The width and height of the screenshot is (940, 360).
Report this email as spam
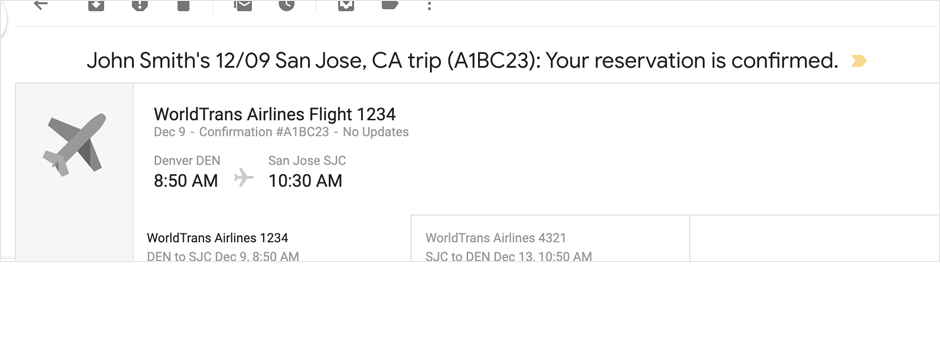(x=140, y=5)
